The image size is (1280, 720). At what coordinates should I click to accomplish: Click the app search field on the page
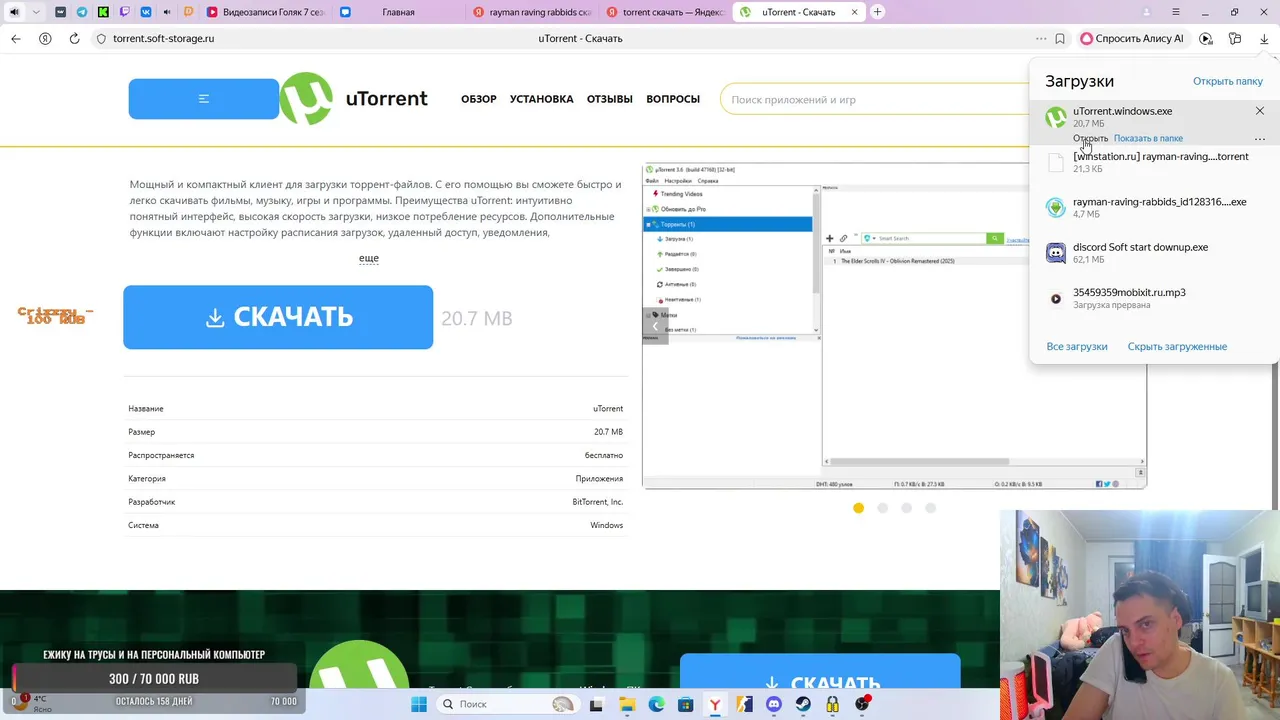pos(875,99)
